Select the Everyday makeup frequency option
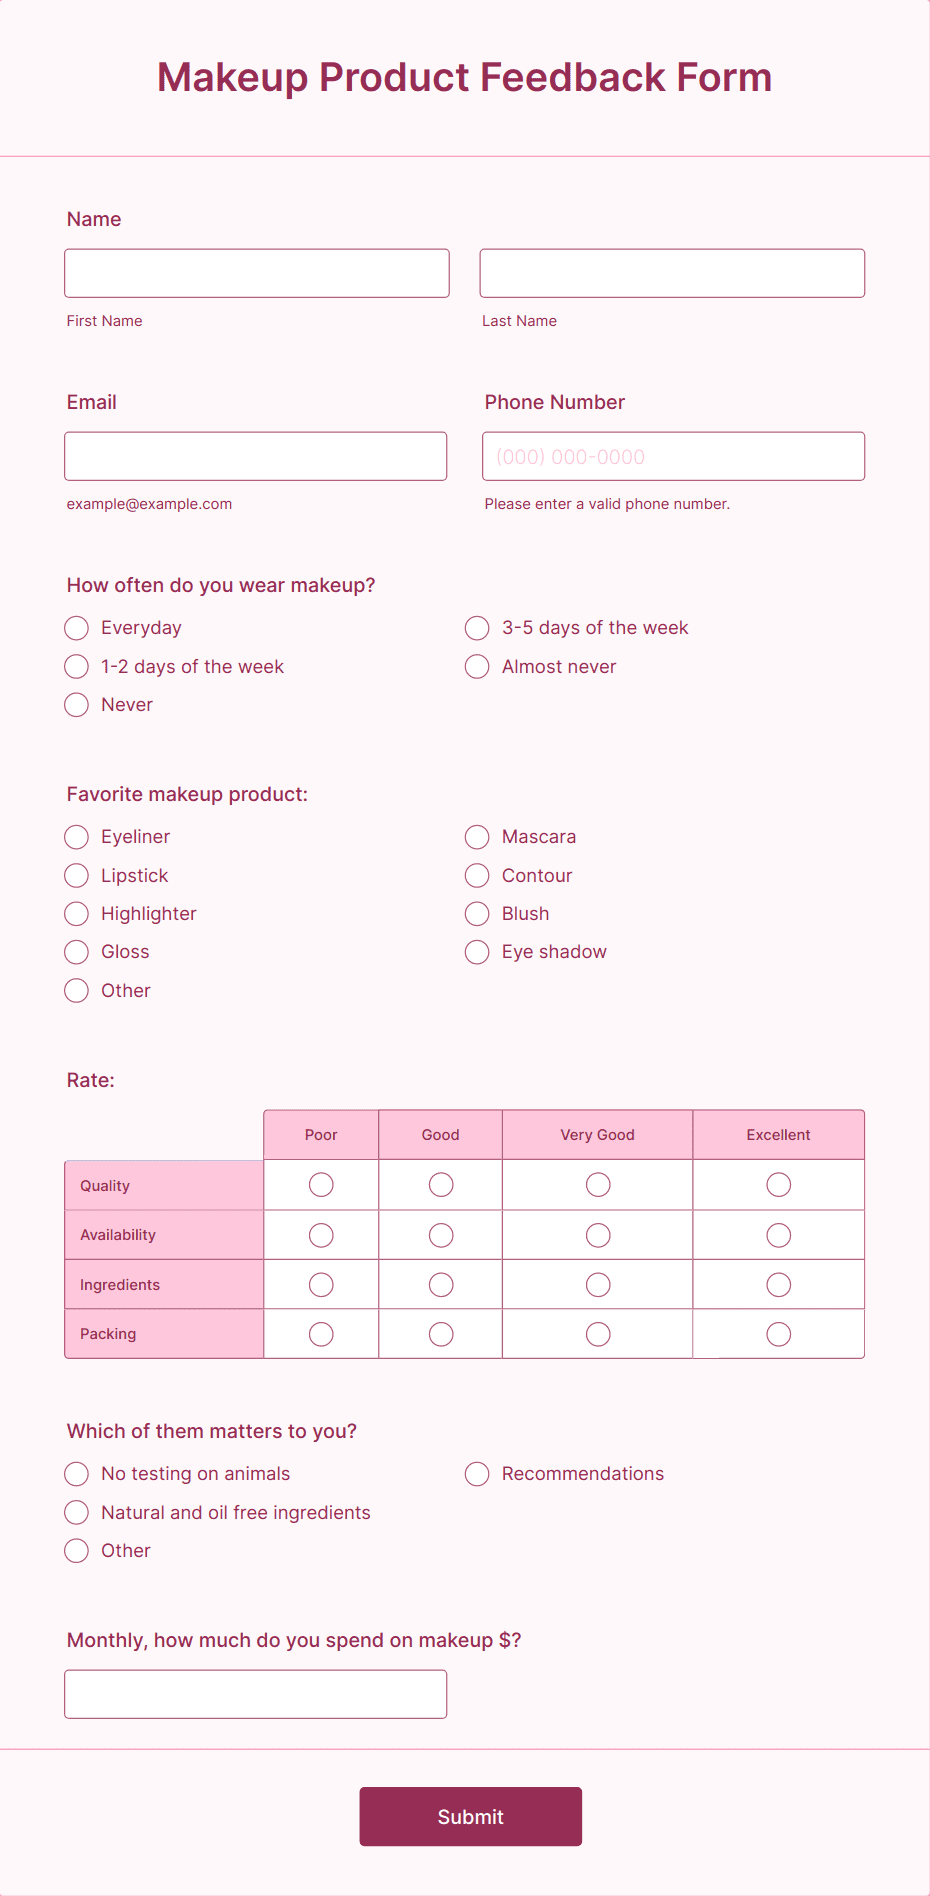This screenshot has height=1896, width=930. [x=77, y=628]
